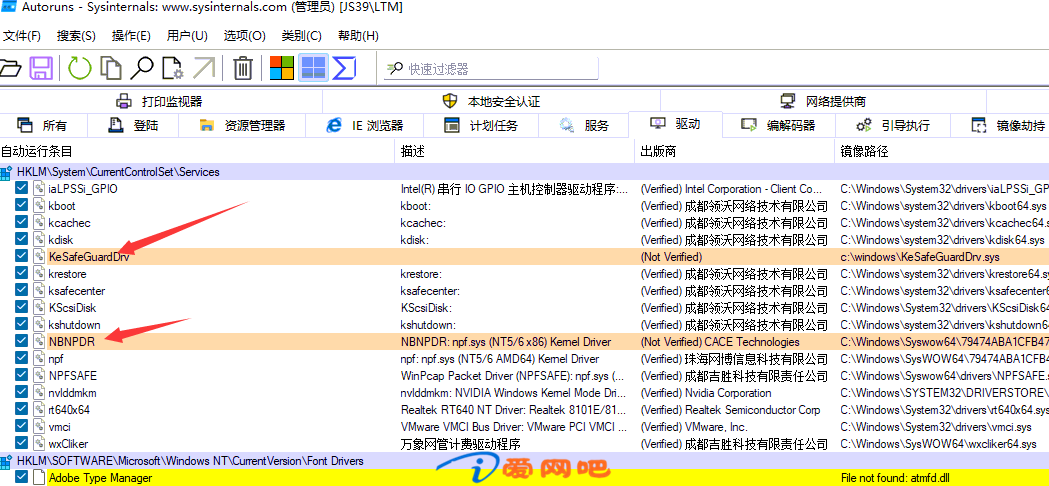The width and height of the screenshot is (1049, 486).
Task: Uncheck the iaLPSSi_GPIO entry checkbox
Action: pos(21,189)
